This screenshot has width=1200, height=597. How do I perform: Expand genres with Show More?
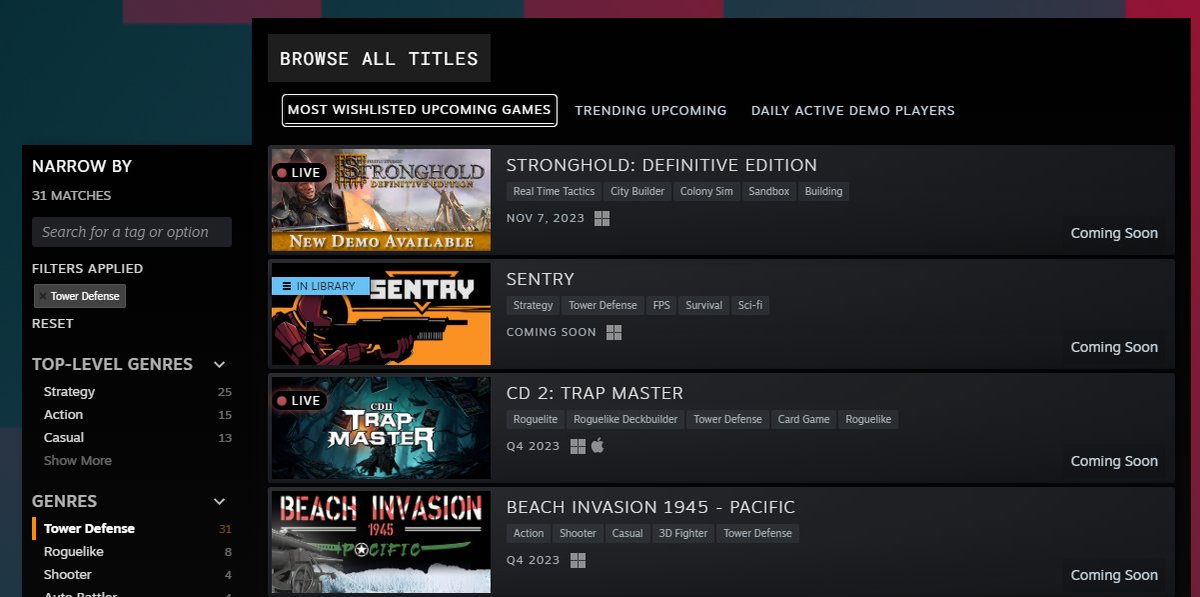[78, 461]
